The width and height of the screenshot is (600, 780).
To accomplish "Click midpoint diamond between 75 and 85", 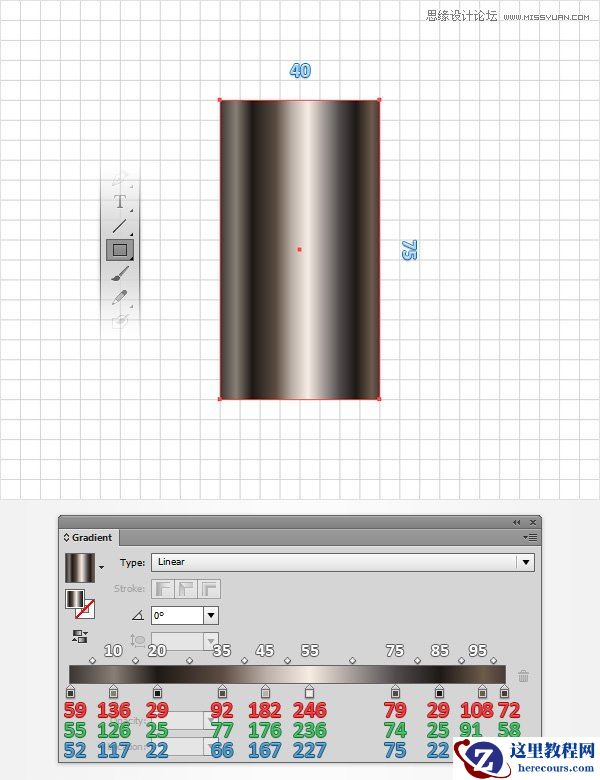I will 417,661.
